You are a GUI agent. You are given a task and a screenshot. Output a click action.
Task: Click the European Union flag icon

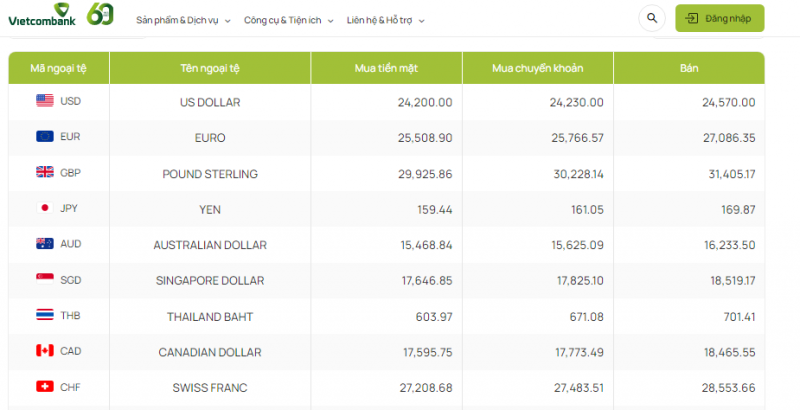coord(45,137)
